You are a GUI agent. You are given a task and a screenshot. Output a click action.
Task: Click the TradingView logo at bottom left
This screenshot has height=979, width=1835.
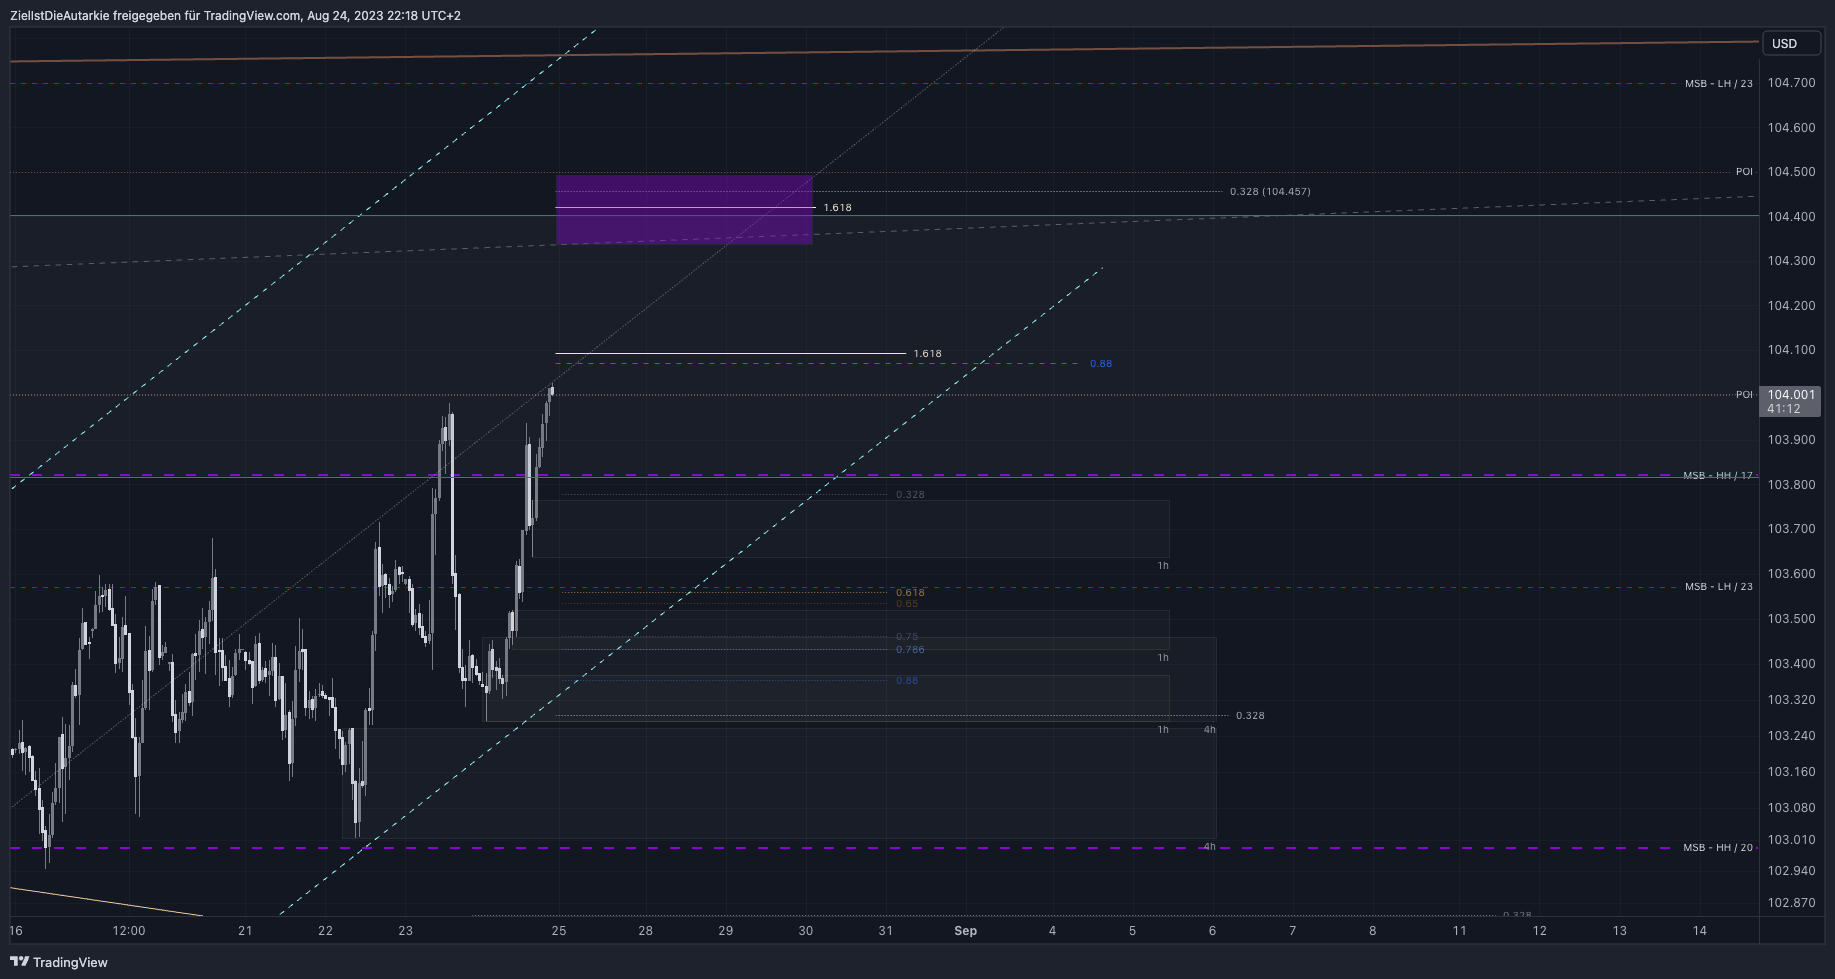coord(59,962)
